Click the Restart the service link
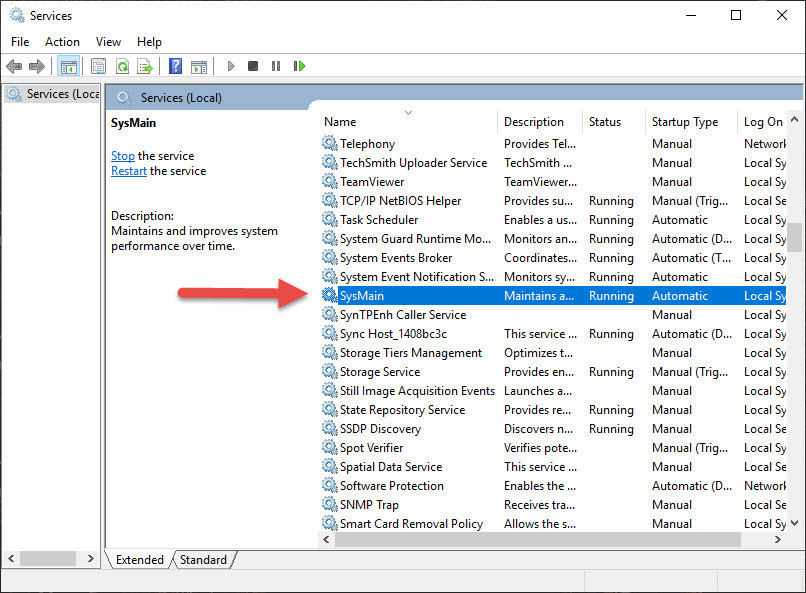This screenshot has width=806, height=593. (129, 171)
